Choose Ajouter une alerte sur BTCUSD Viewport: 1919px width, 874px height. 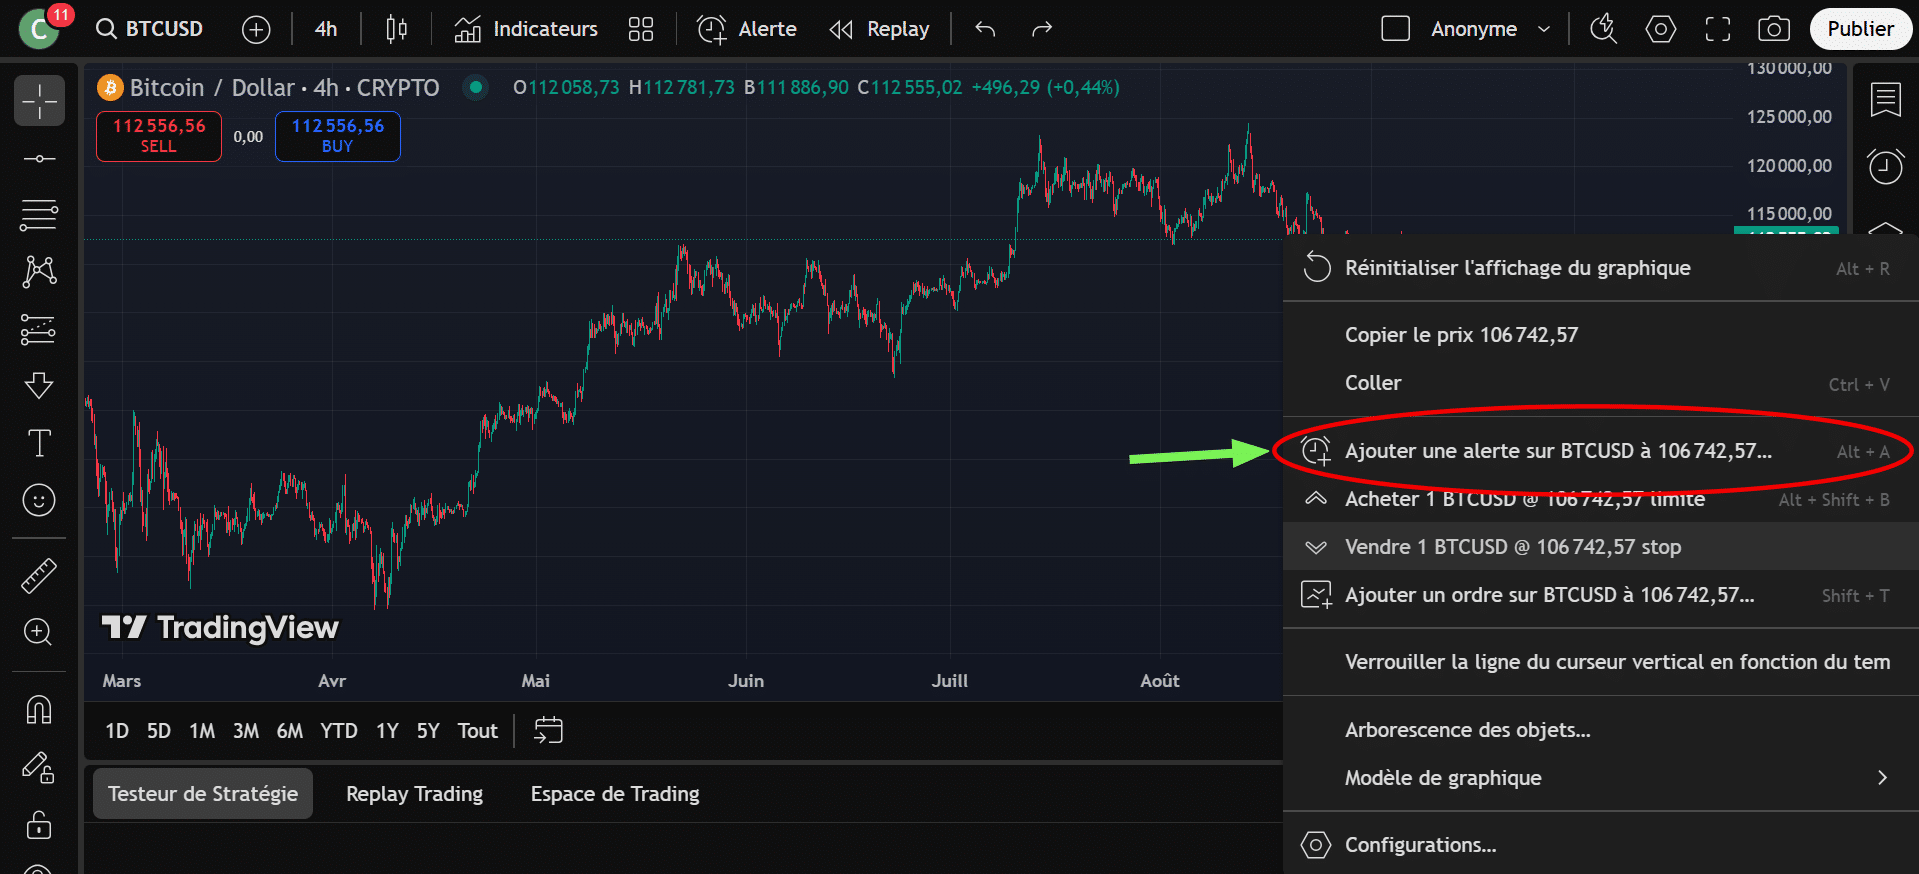(x=1558, y=451)
